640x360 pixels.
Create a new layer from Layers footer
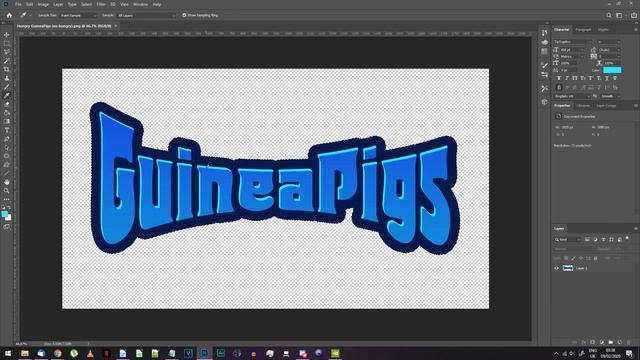[620, 342]
